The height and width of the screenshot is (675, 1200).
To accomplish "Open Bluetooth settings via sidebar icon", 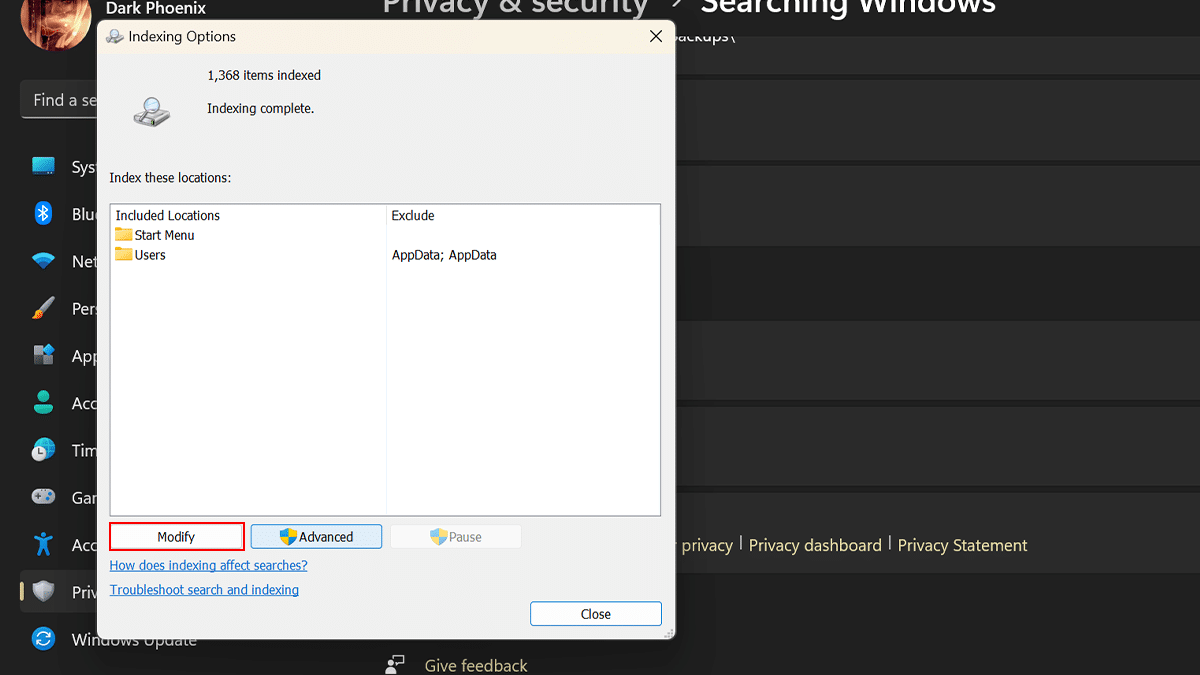I will point(43,213).
